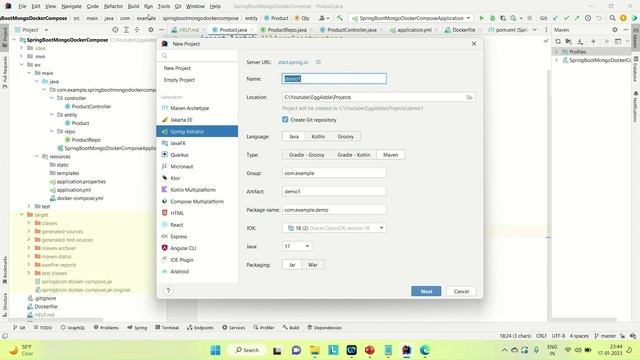The height and width of the screenshot is (360, 640).
Task: Open Search Everywhere magnifier icon
Action: [x=612, y=18]
